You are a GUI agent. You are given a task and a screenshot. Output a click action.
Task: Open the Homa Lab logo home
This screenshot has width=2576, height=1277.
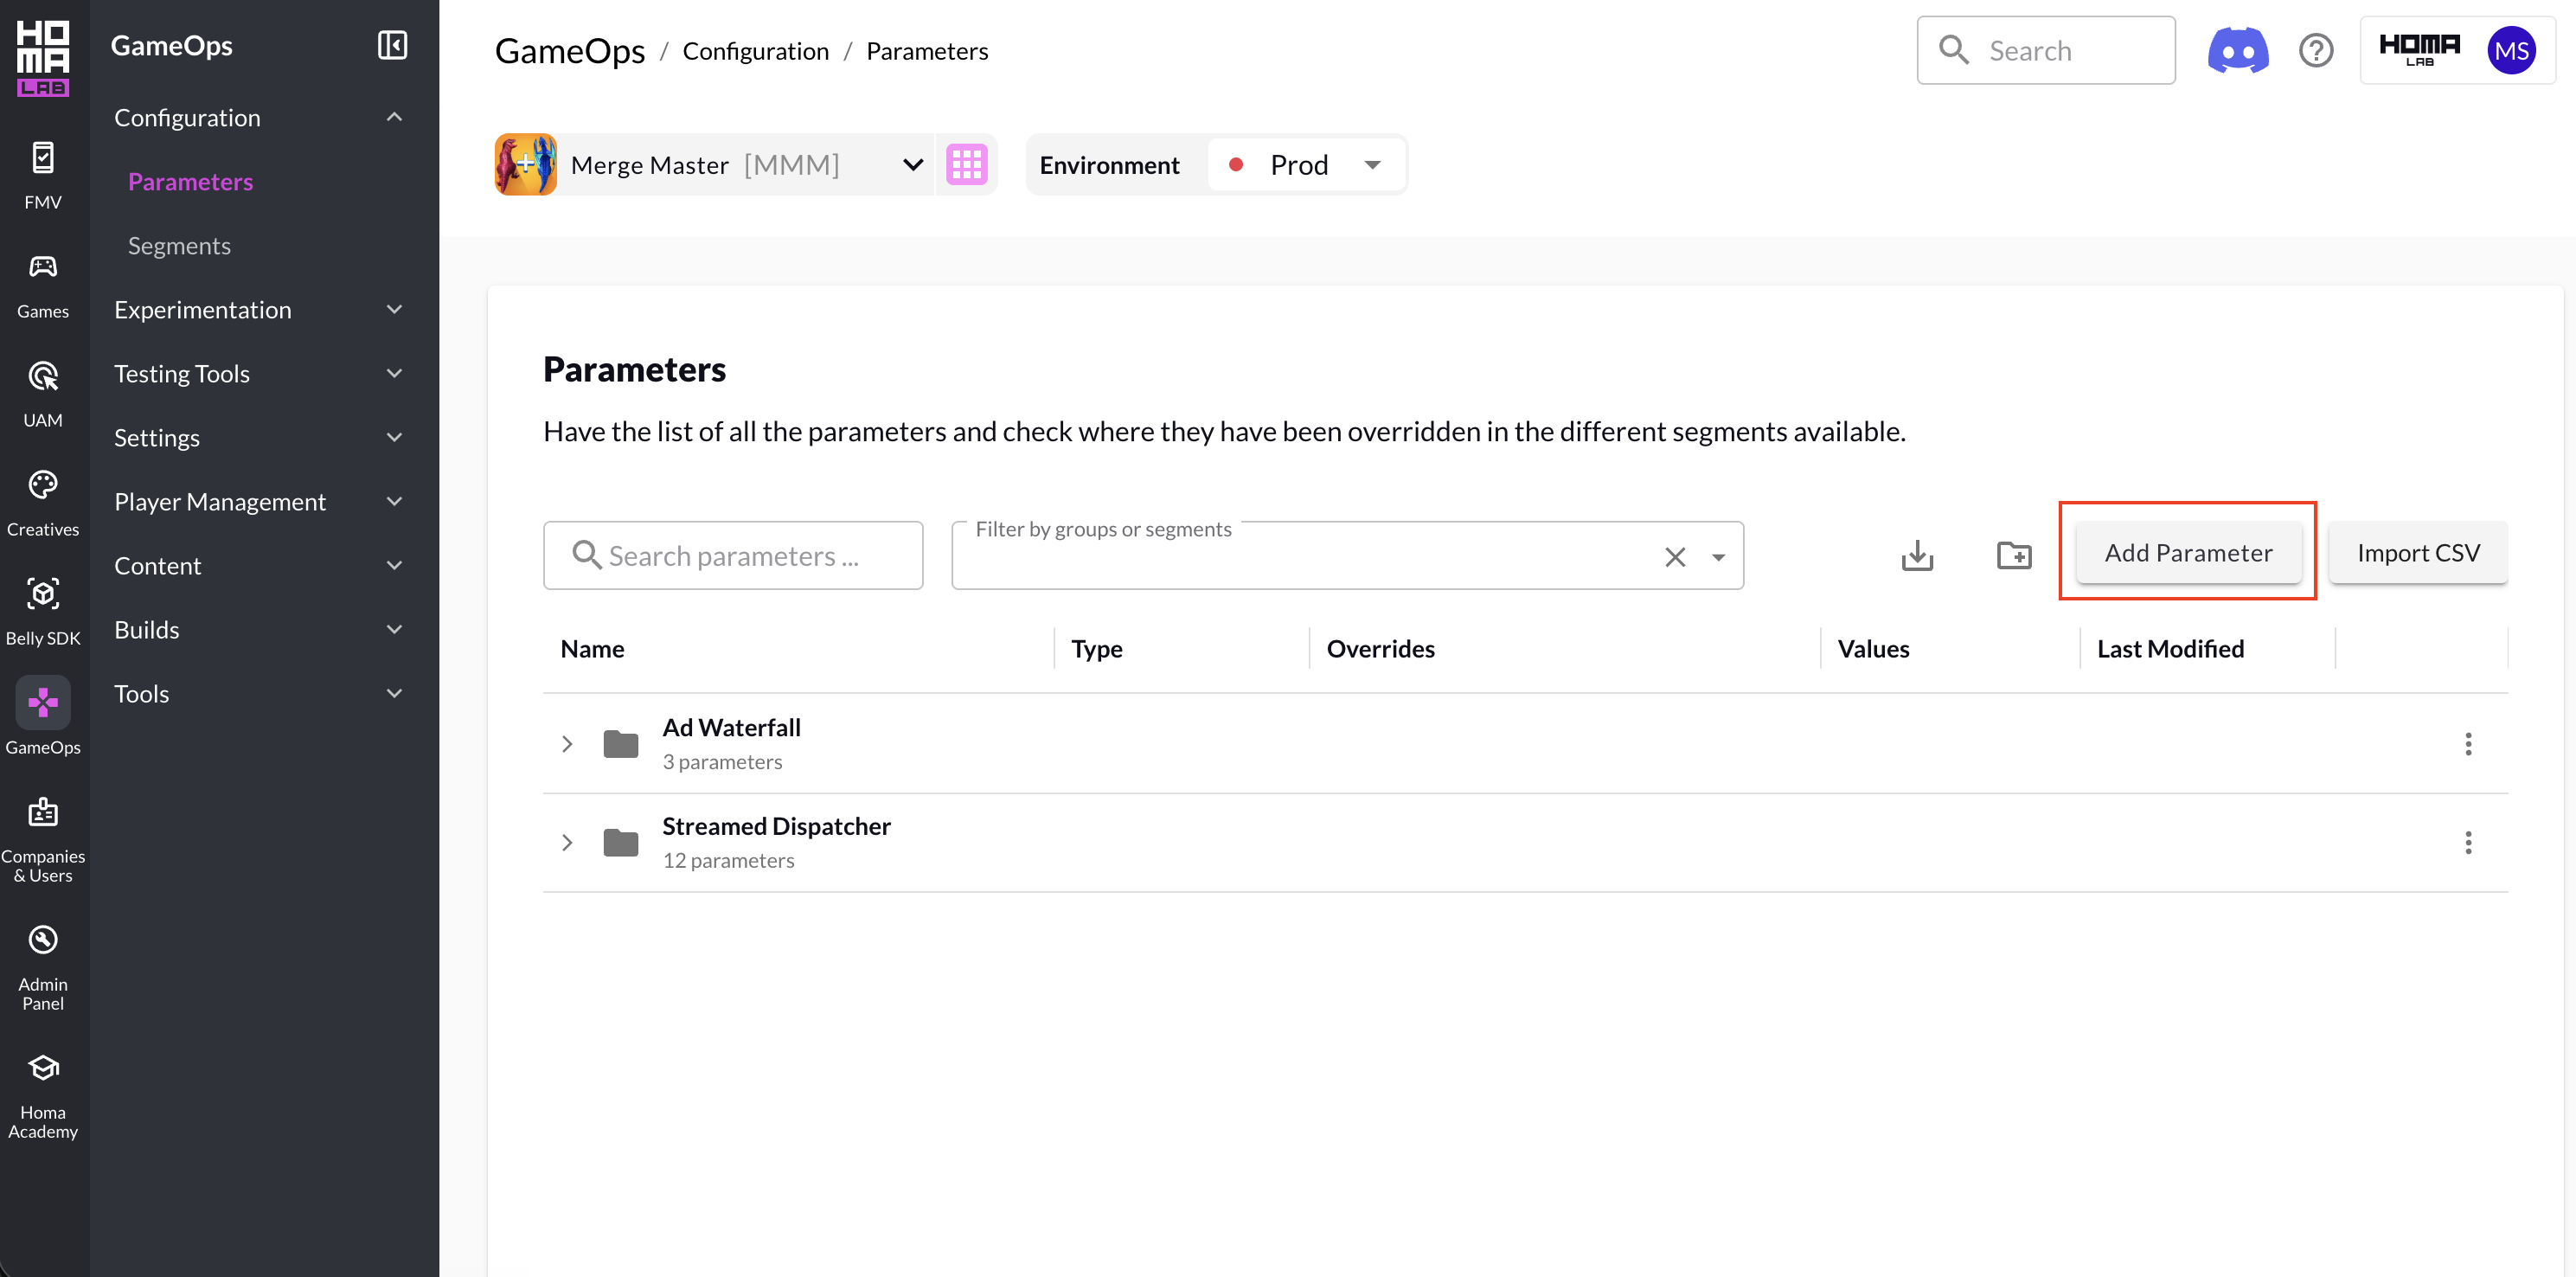click(x=43, y=58)
